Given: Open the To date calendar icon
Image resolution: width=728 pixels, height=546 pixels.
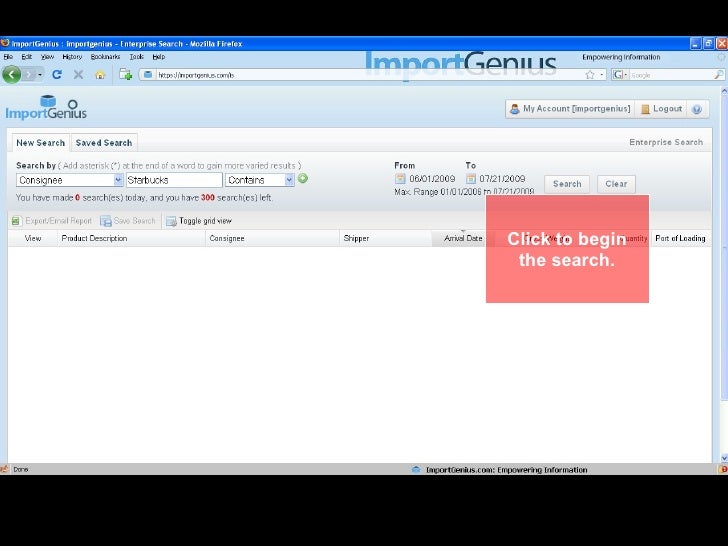Looking at the screenshot, I should tap(471, 179).
